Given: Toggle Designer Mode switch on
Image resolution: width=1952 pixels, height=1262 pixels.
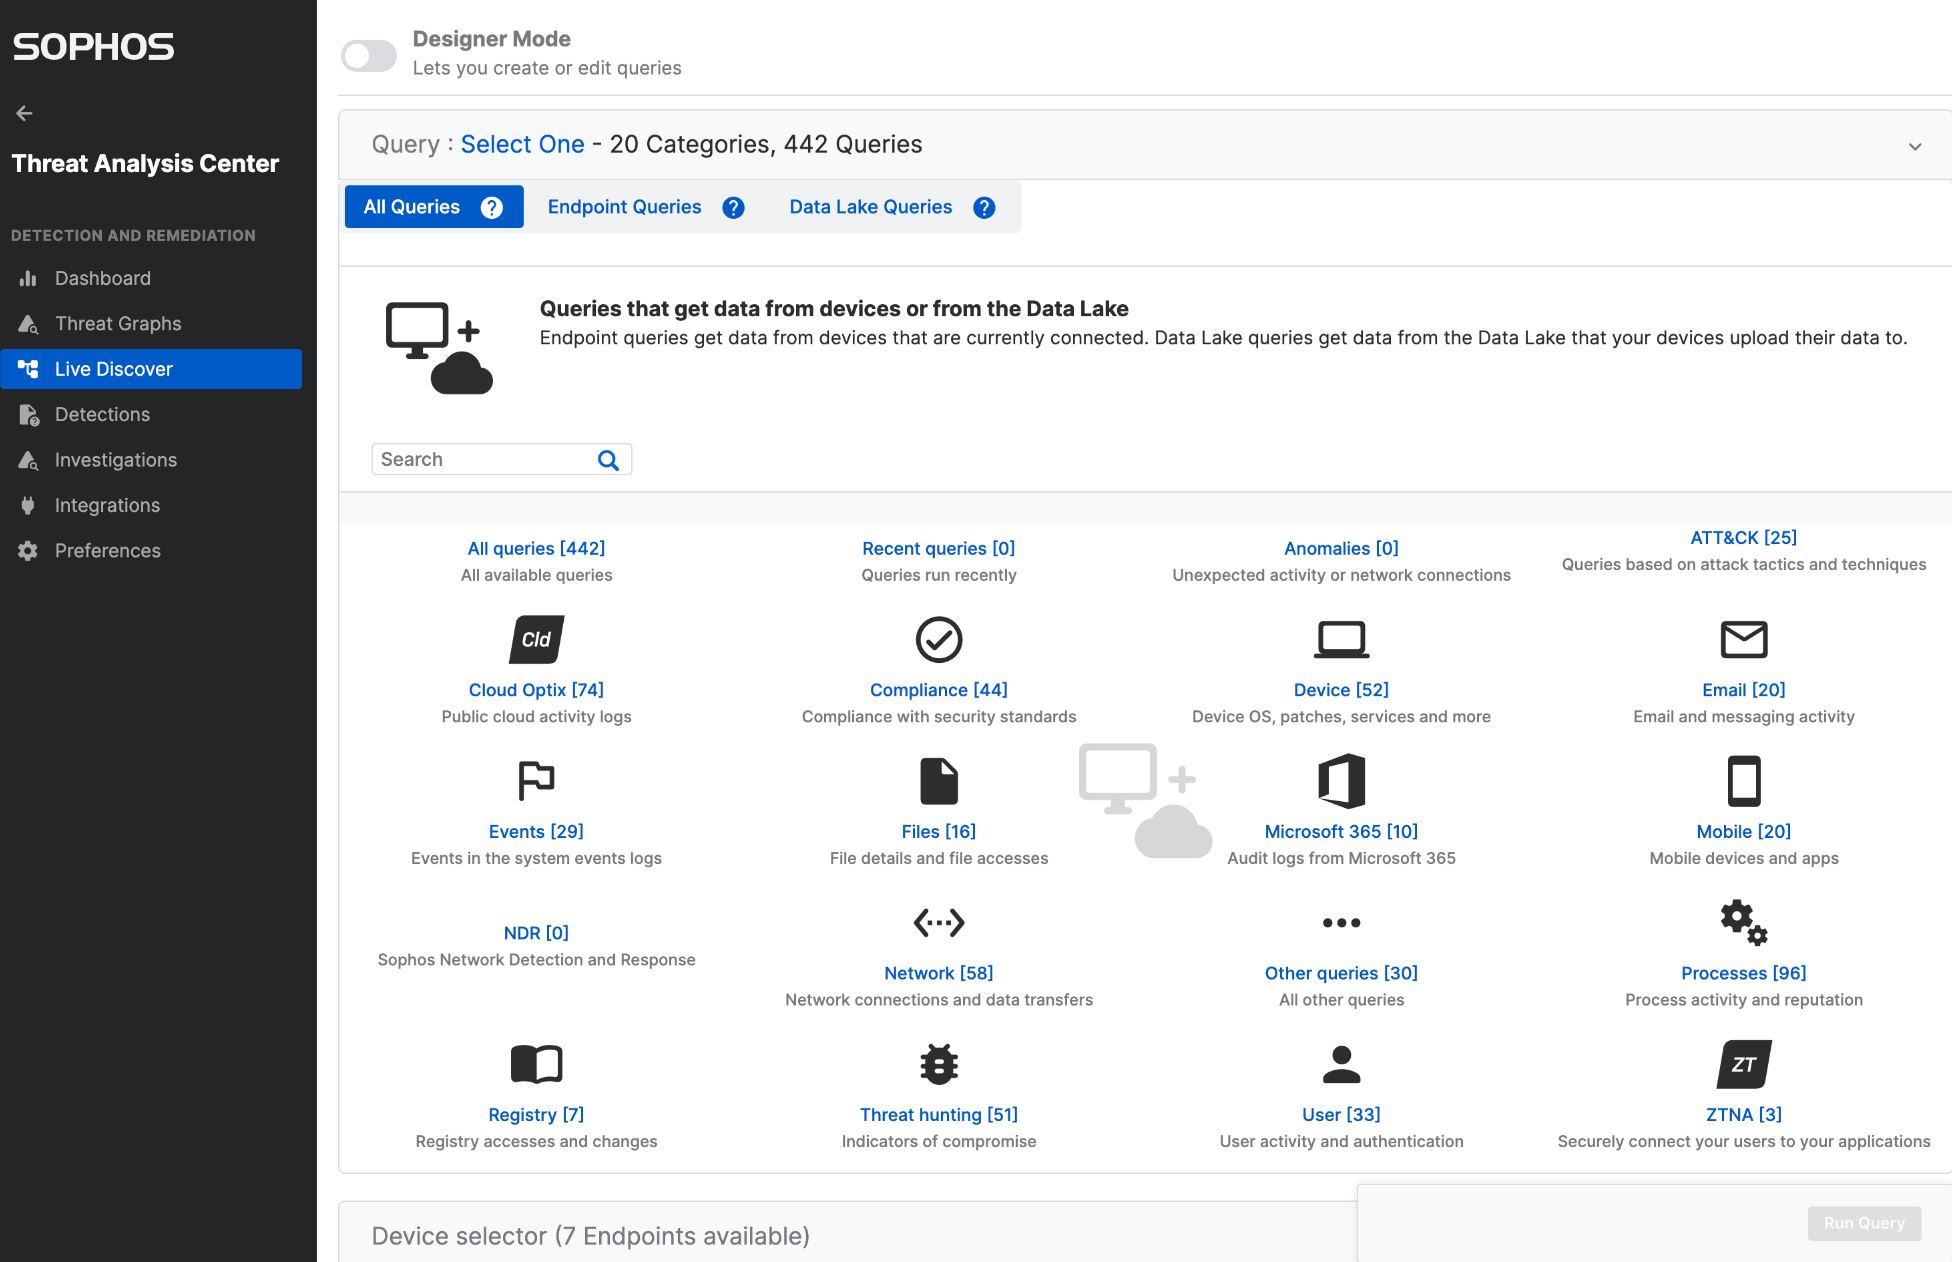Looking at the screenshot, I should pos(368,55).
